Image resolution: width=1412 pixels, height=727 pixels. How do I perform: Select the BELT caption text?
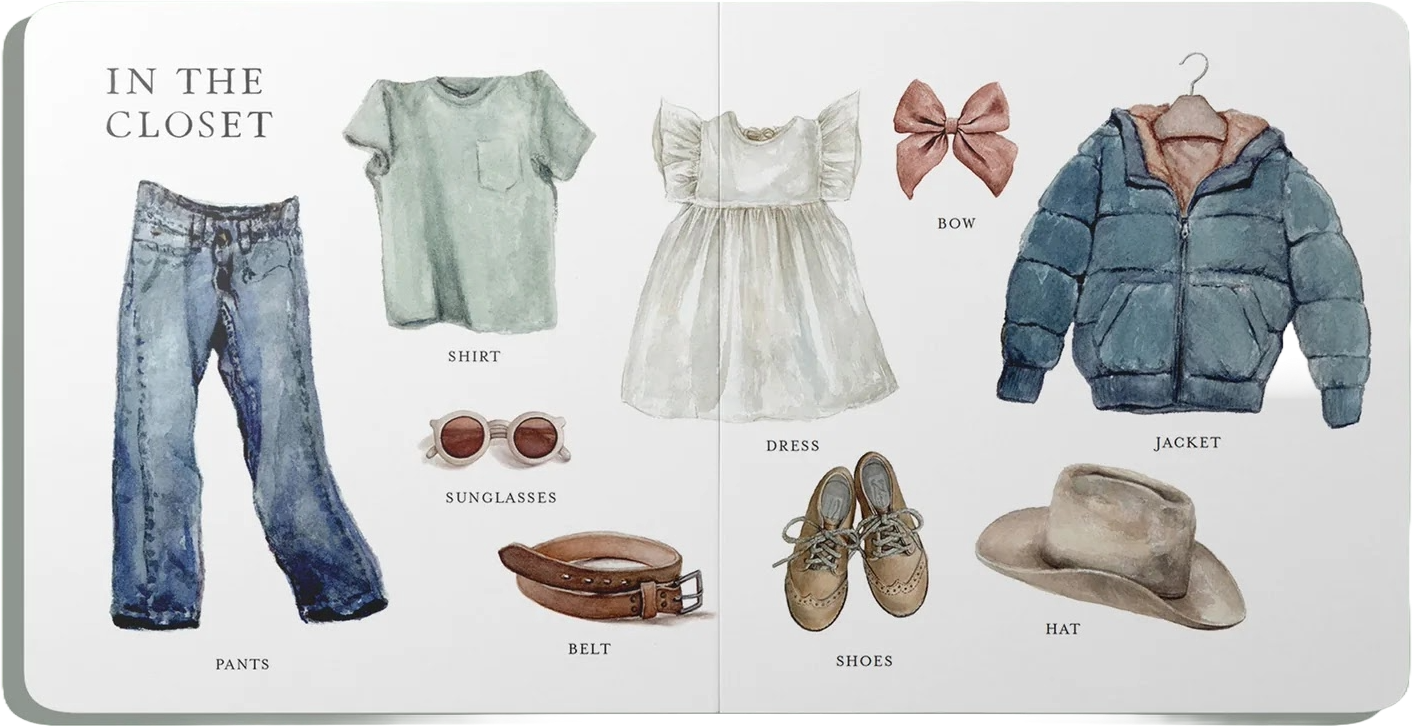point(589,648)
